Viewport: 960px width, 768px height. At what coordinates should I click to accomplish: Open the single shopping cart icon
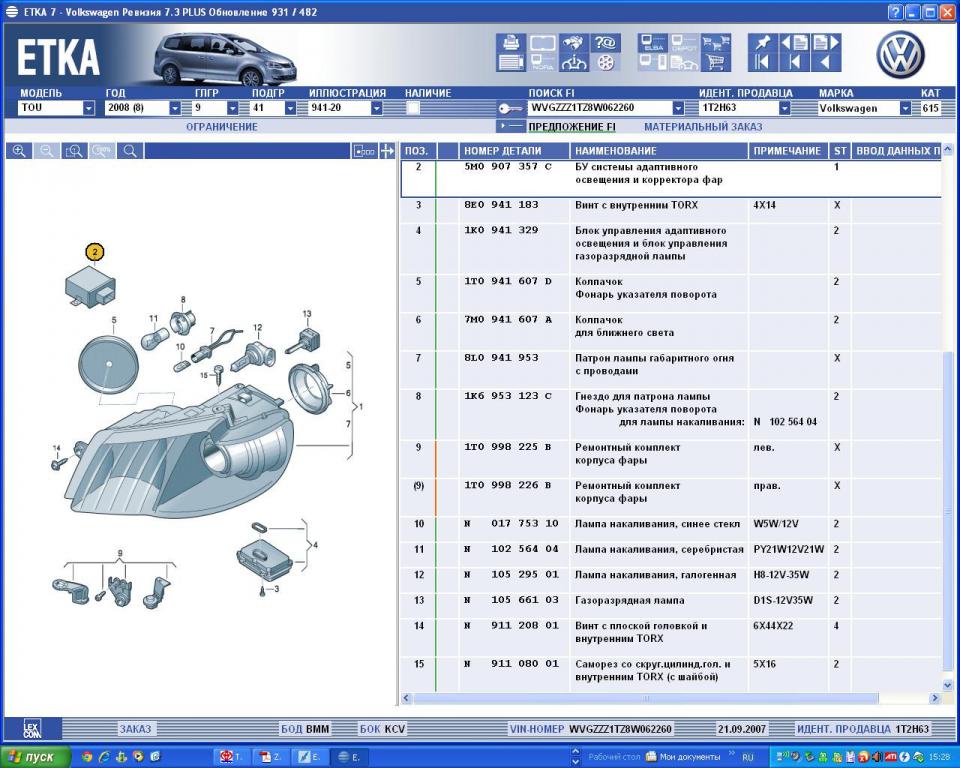[x=716, y=62]
